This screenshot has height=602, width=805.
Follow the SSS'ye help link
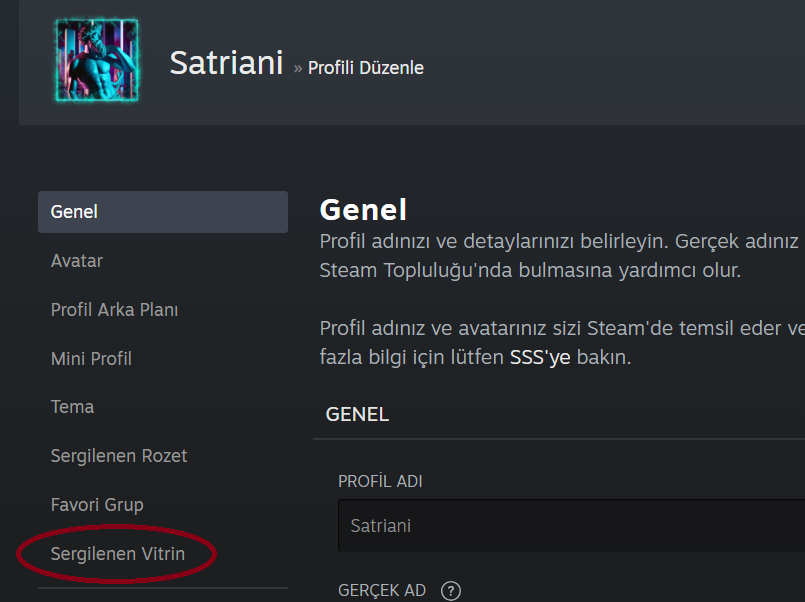pyautogui.click(x=540, y=357)
